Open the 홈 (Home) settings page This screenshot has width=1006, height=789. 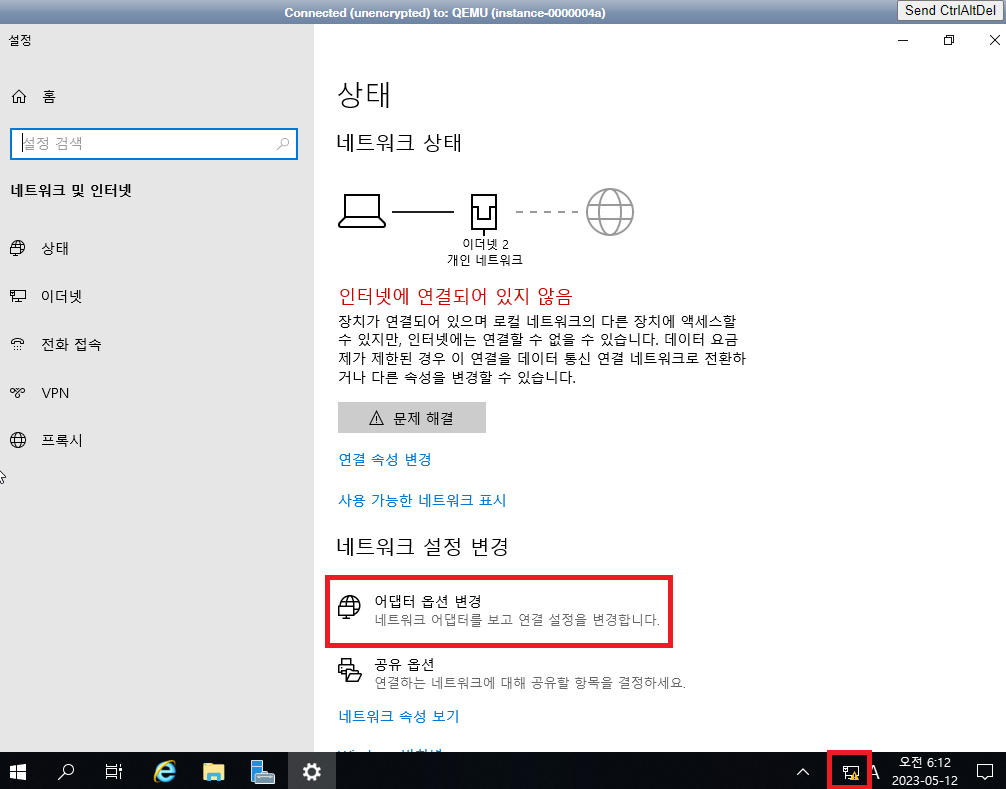(33, 96)
